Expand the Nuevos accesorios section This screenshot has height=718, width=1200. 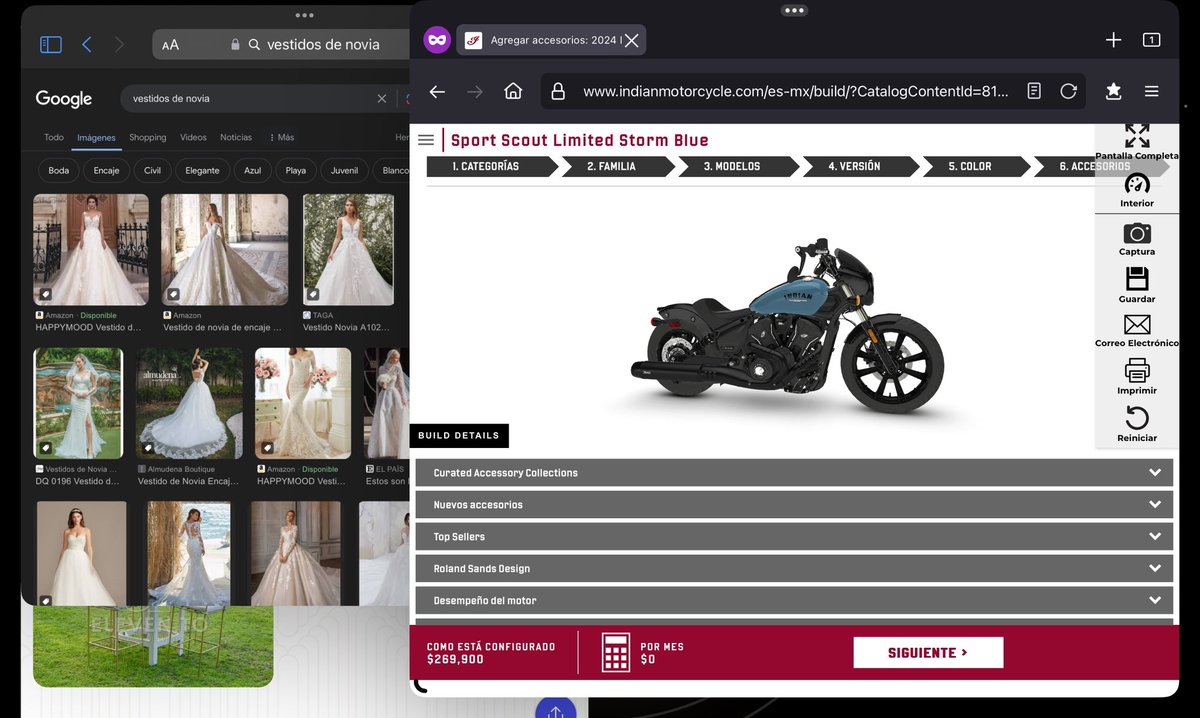[x=794, y=504]
